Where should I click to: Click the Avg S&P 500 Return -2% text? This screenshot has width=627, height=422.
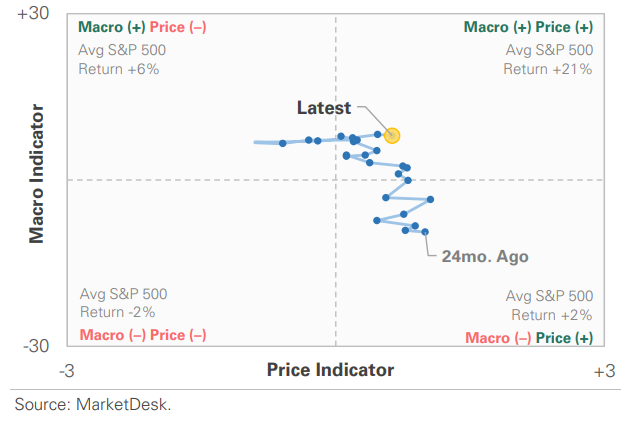pos(123,303)
